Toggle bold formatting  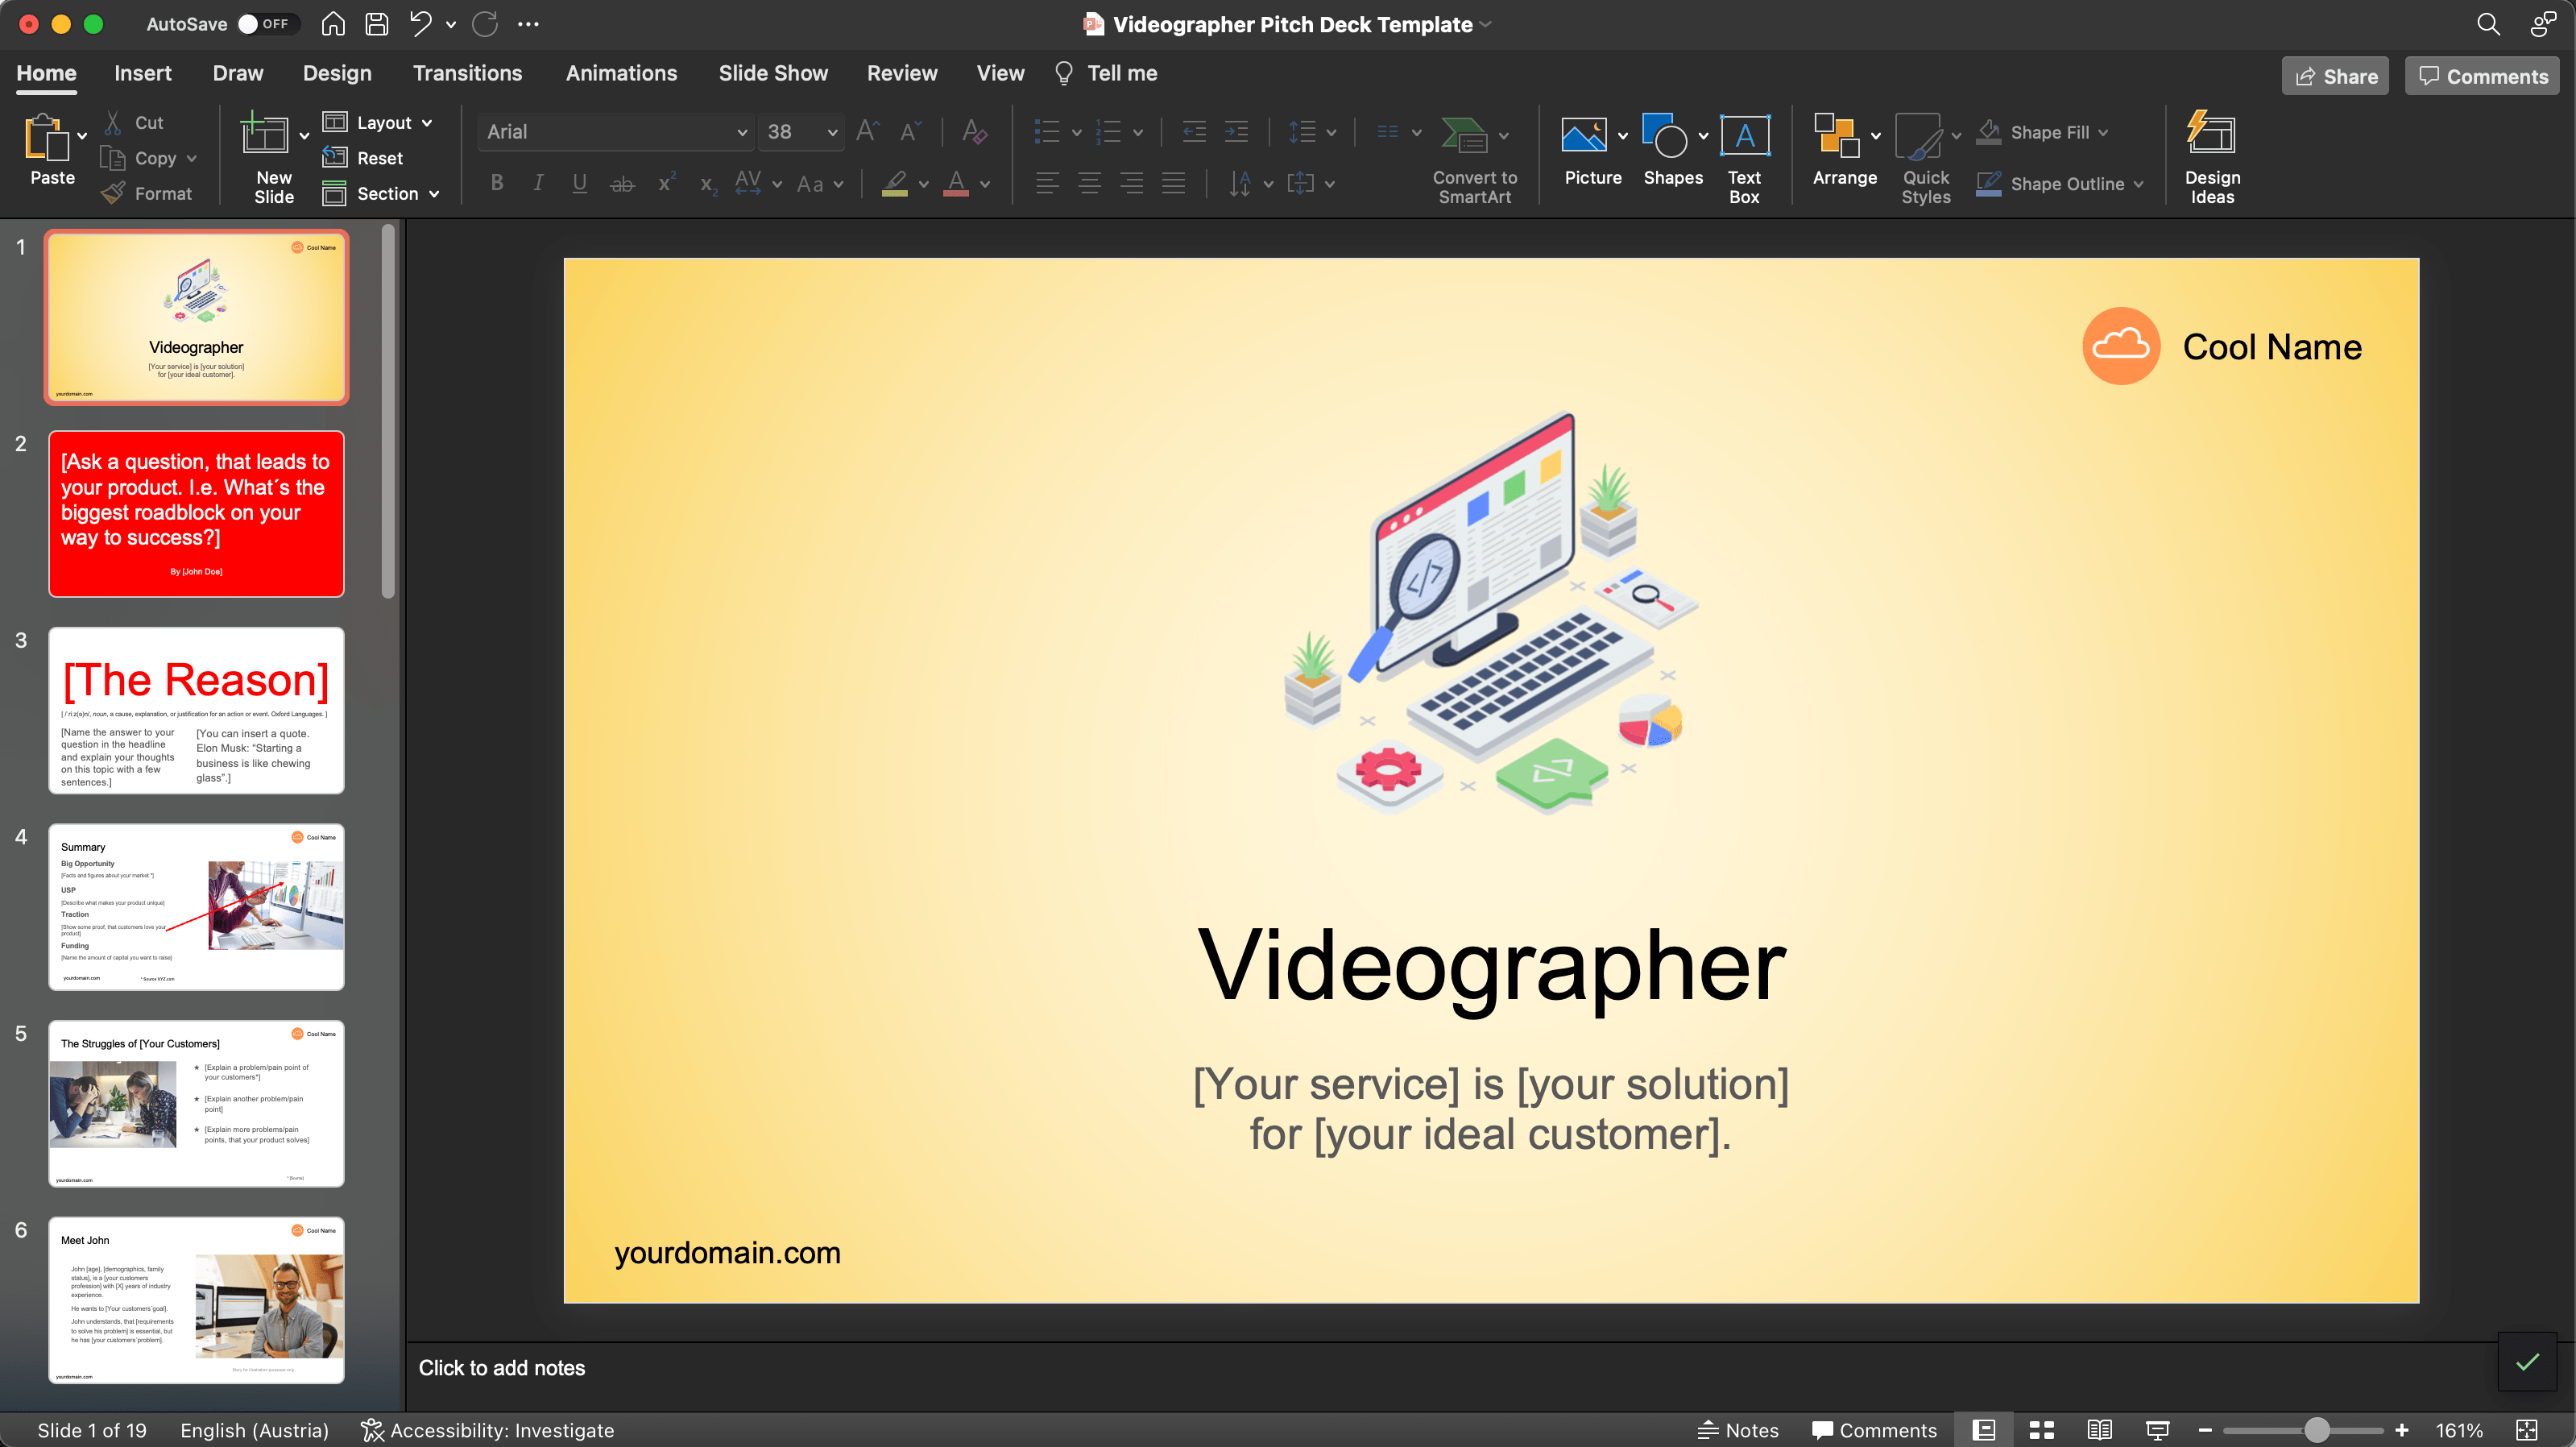pos(496,183)
